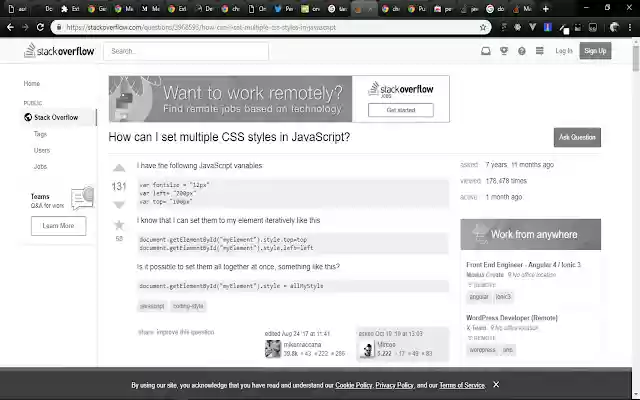Image resolution: width=640 pixels, height=400 pixels.
Task: Open the Privacy Policy link
Action: [394, 385]
